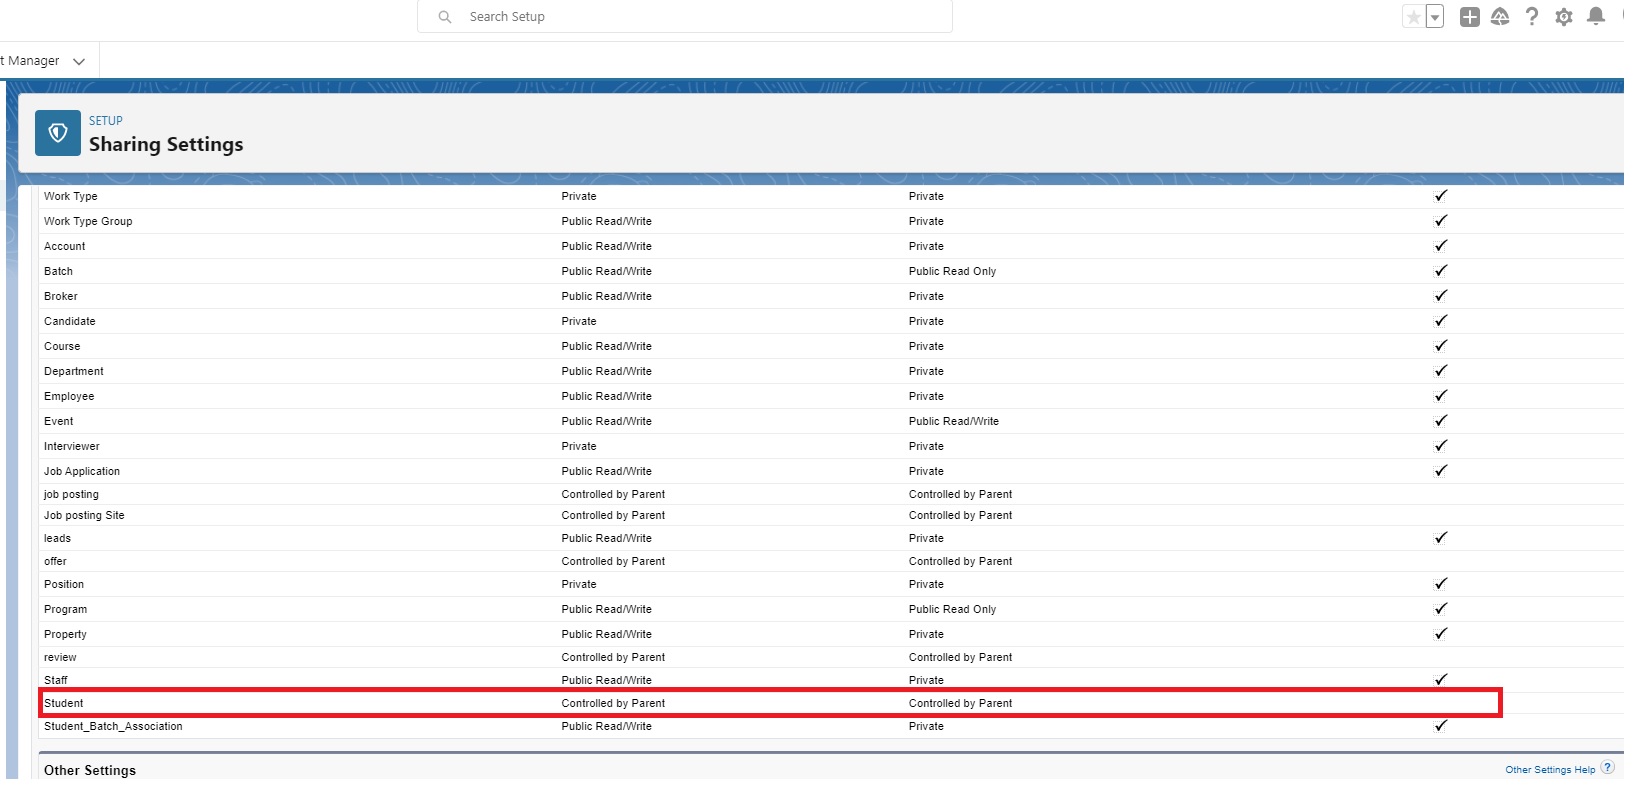The image size is (1642, 793).
Task: Expand the Object Manager tab chevron
Action: 79,61
